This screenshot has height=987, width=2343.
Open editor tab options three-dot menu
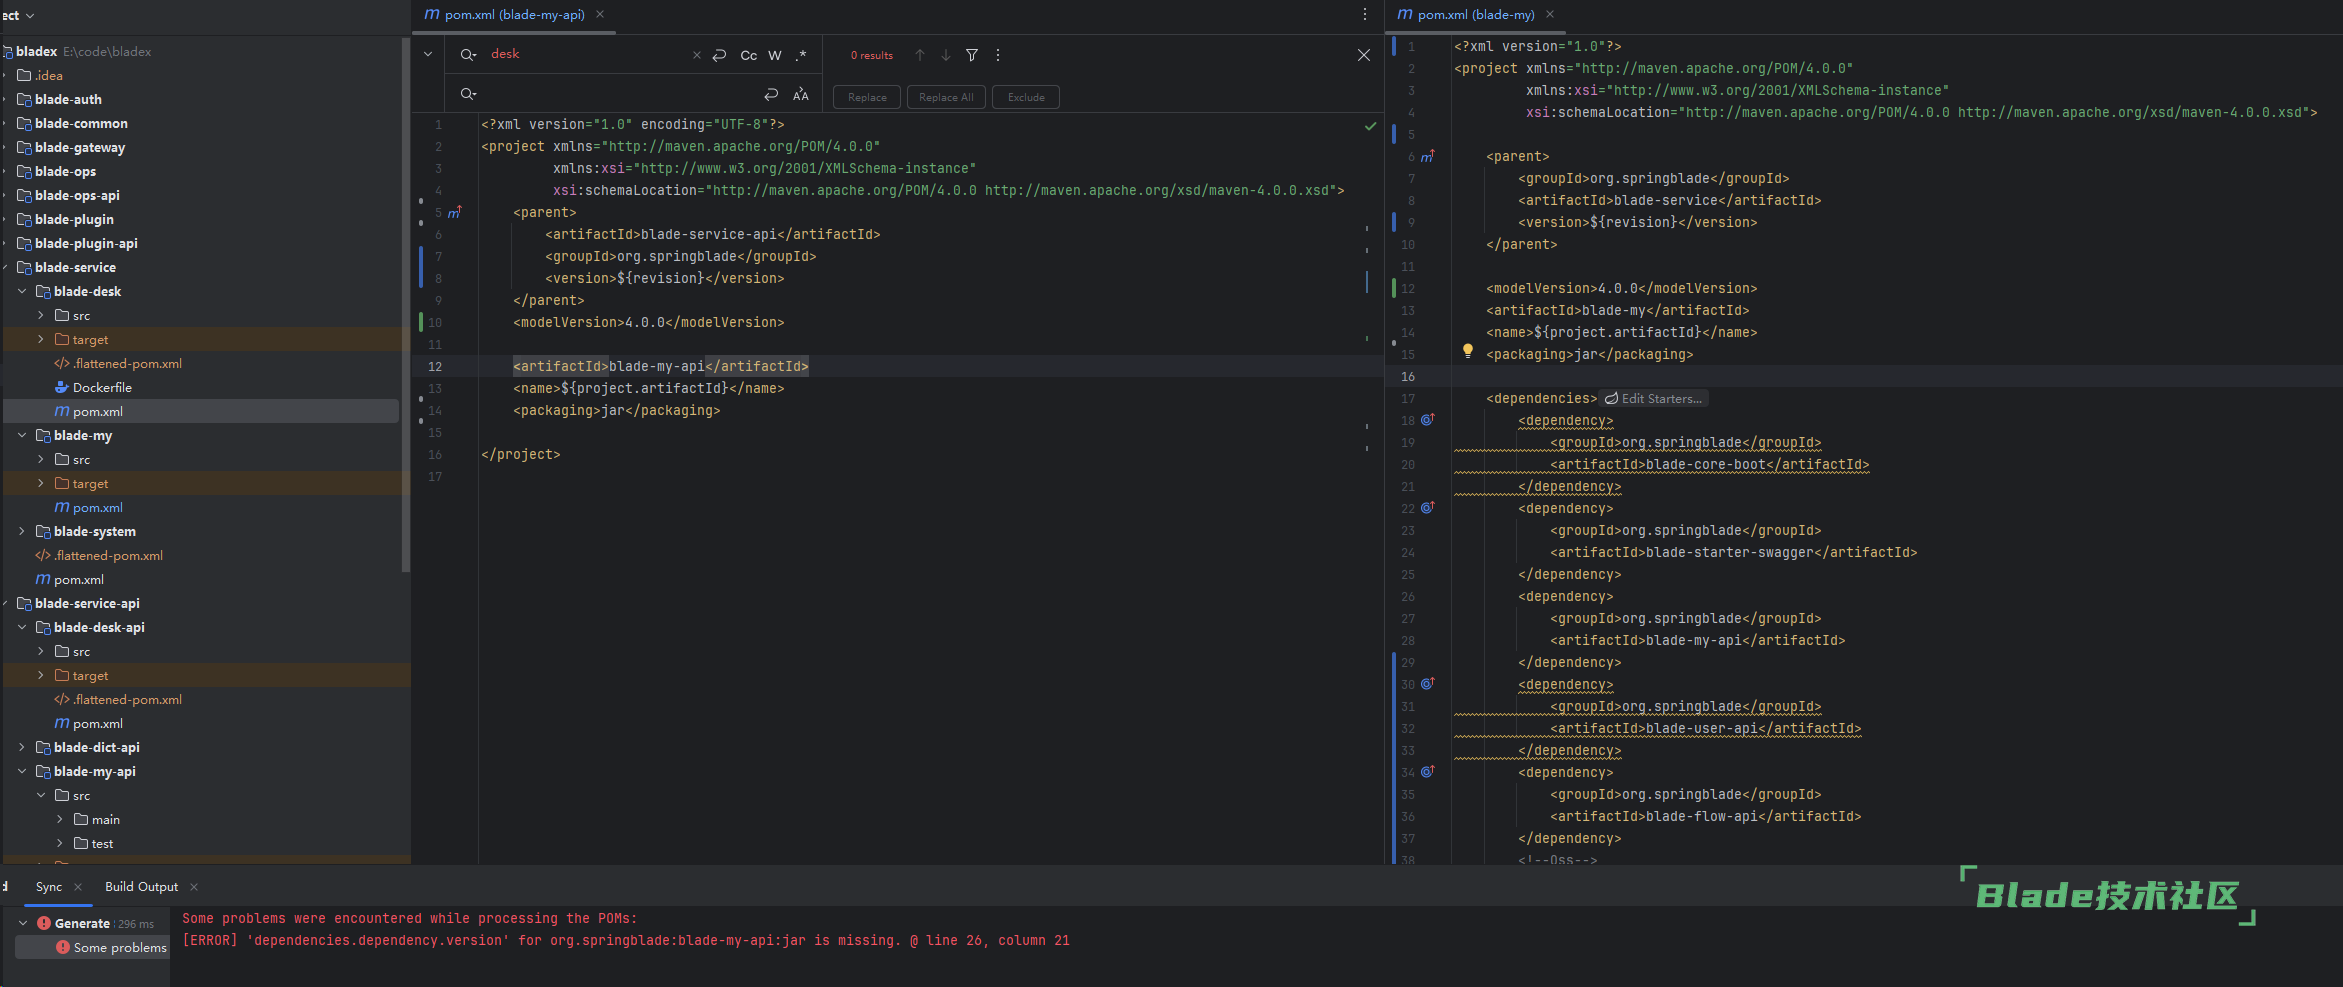(1365, 14)
